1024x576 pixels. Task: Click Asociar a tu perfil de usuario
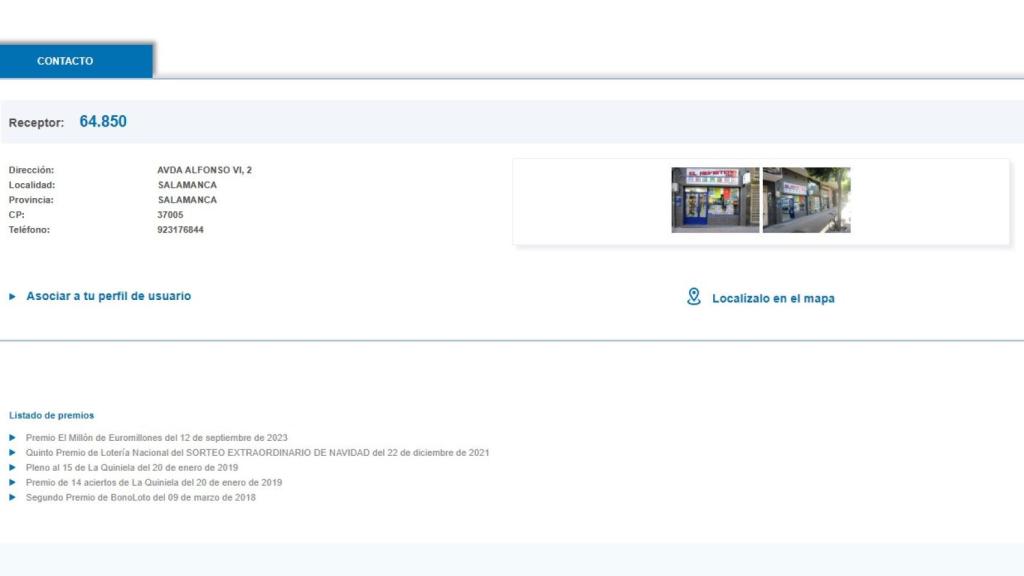[x=108, y=296]
